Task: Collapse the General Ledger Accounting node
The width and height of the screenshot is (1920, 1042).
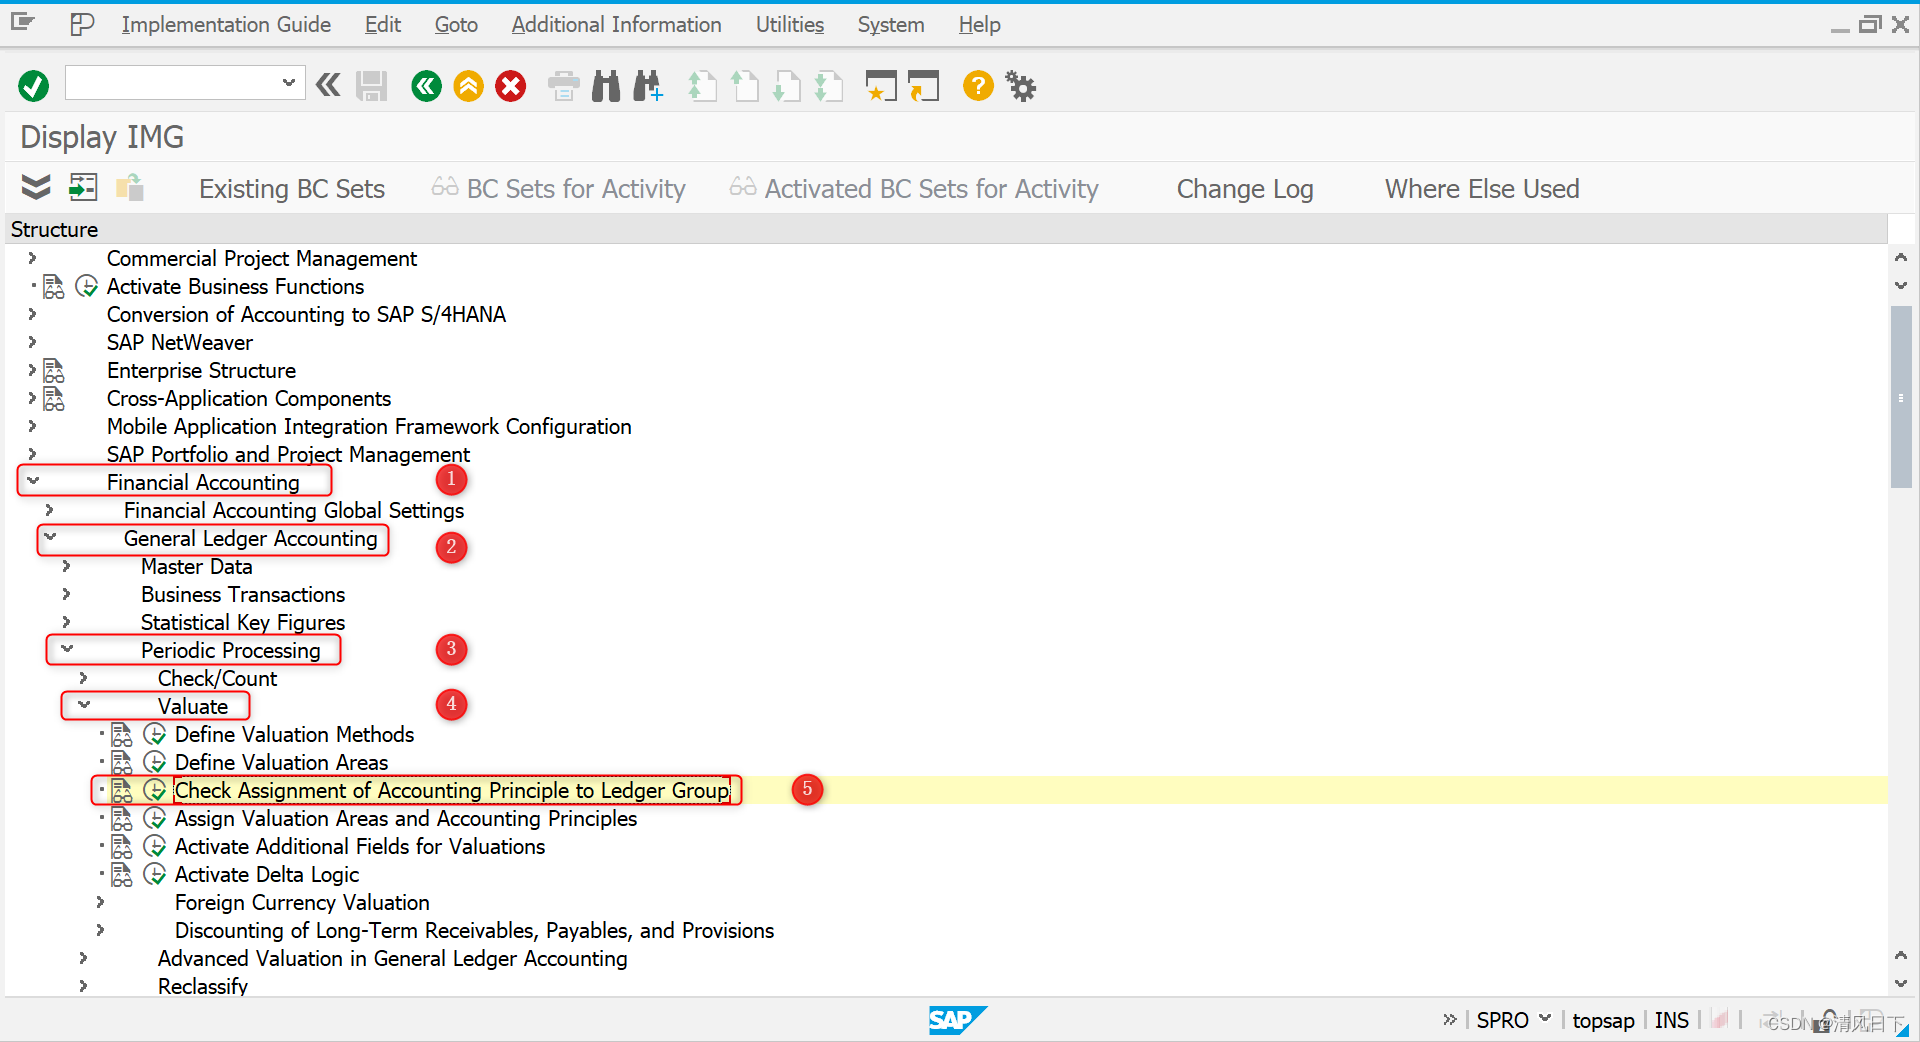Action: (x=50, y=538)
